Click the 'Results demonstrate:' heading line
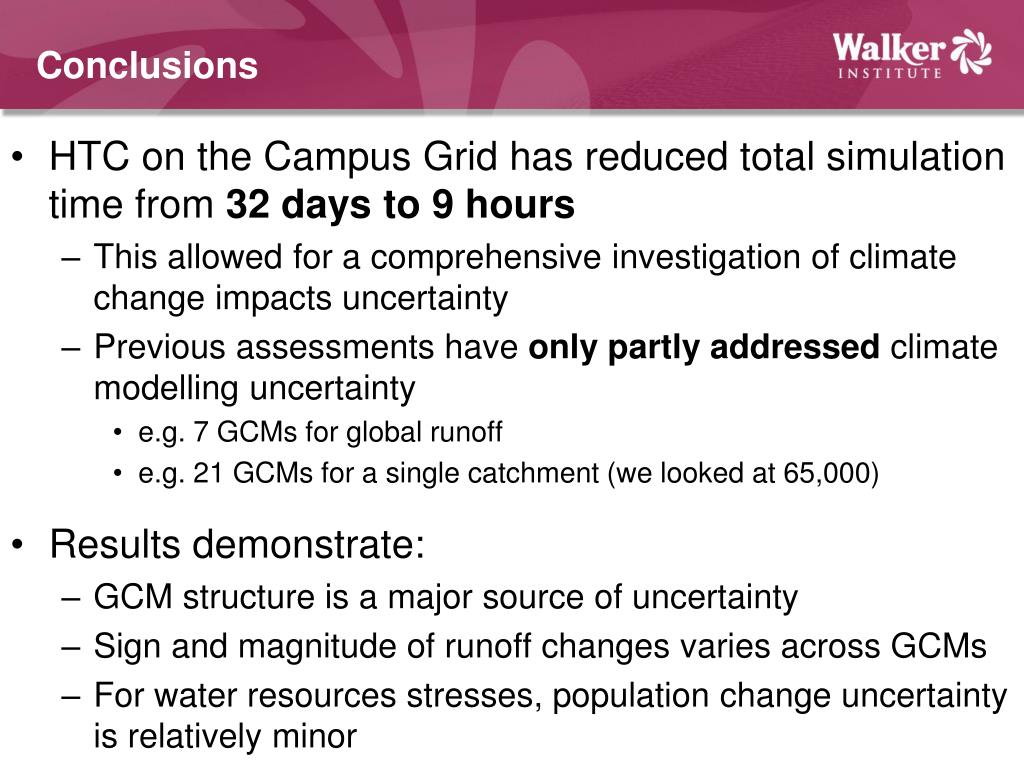This screenshot has height=768, width=1024. (237, 544)
